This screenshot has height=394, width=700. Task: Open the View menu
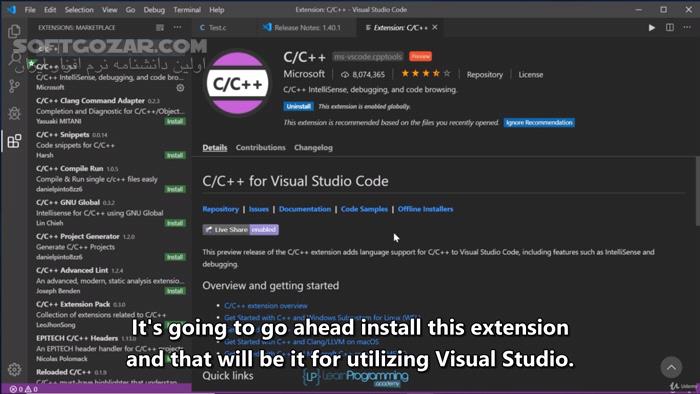[x=109, y=9]
